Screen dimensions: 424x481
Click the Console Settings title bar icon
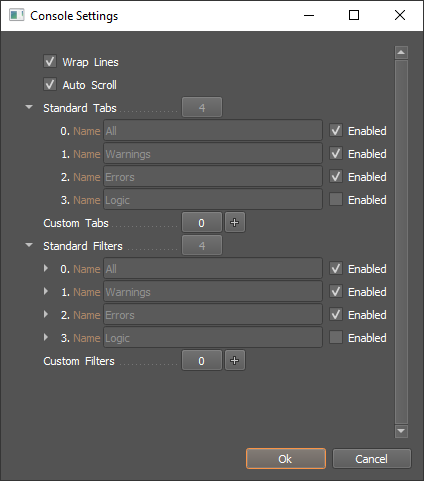pos(16,15)
